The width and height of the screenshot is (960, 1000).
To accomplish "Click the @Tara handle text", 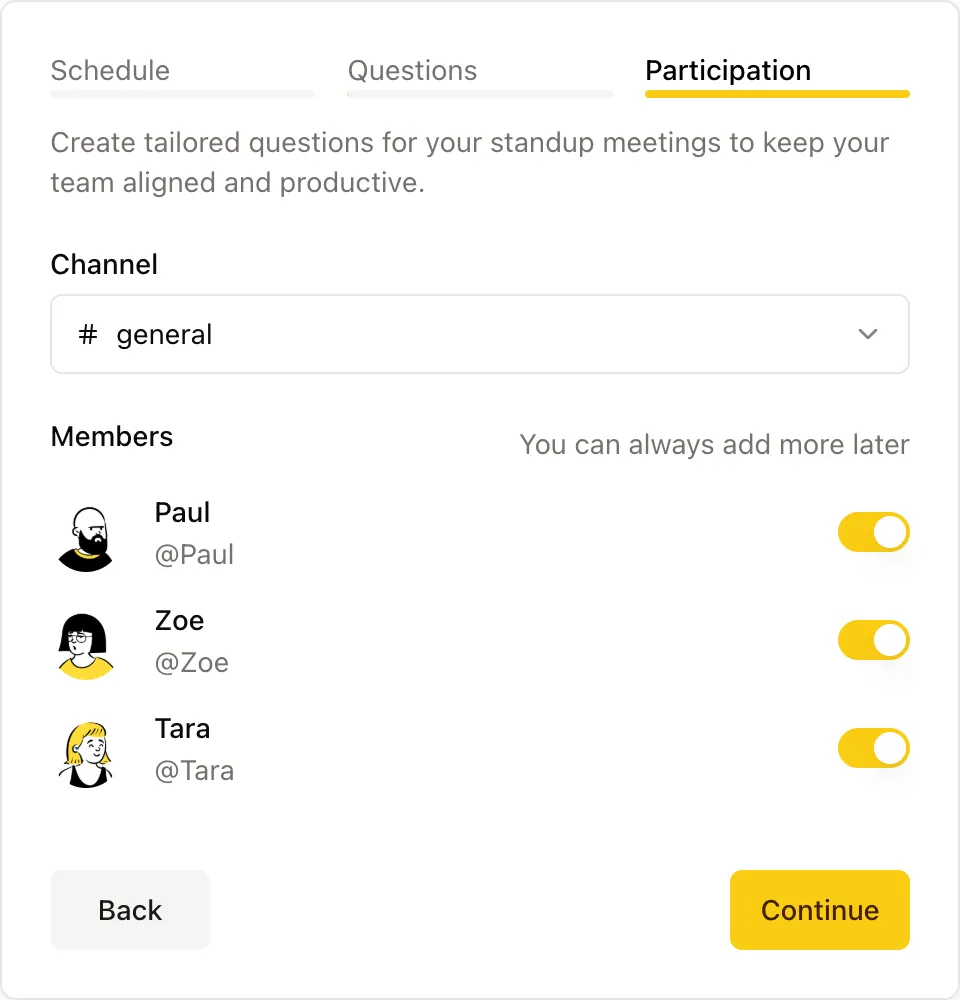I will pyautogui.click(x=194, y=770).
